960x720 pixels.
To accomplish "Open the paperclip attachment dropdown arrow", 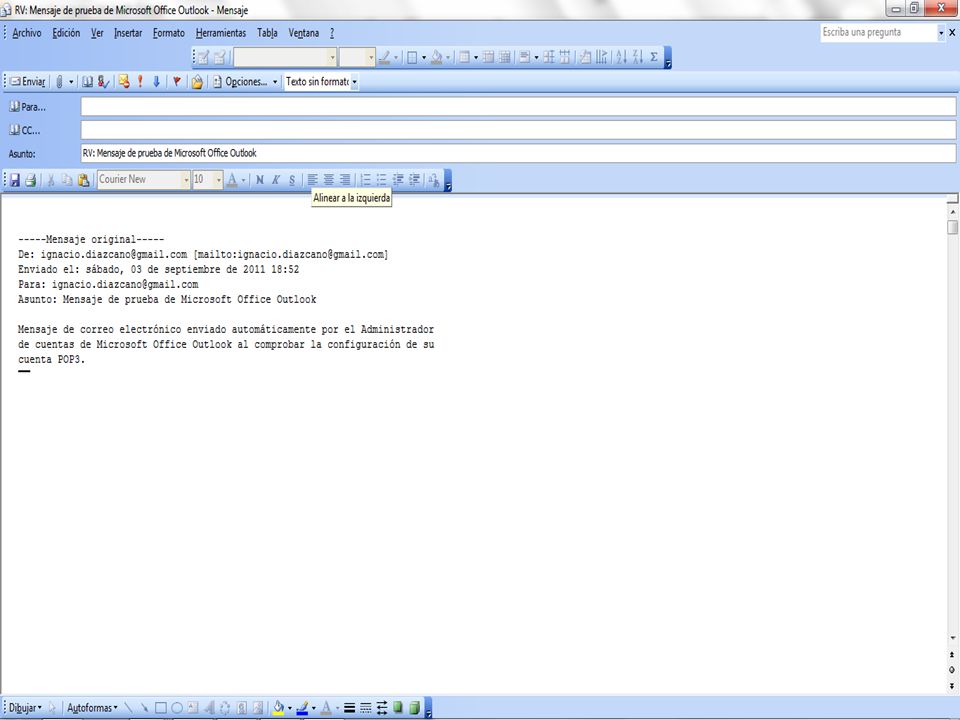I will (x=71, y=81).
